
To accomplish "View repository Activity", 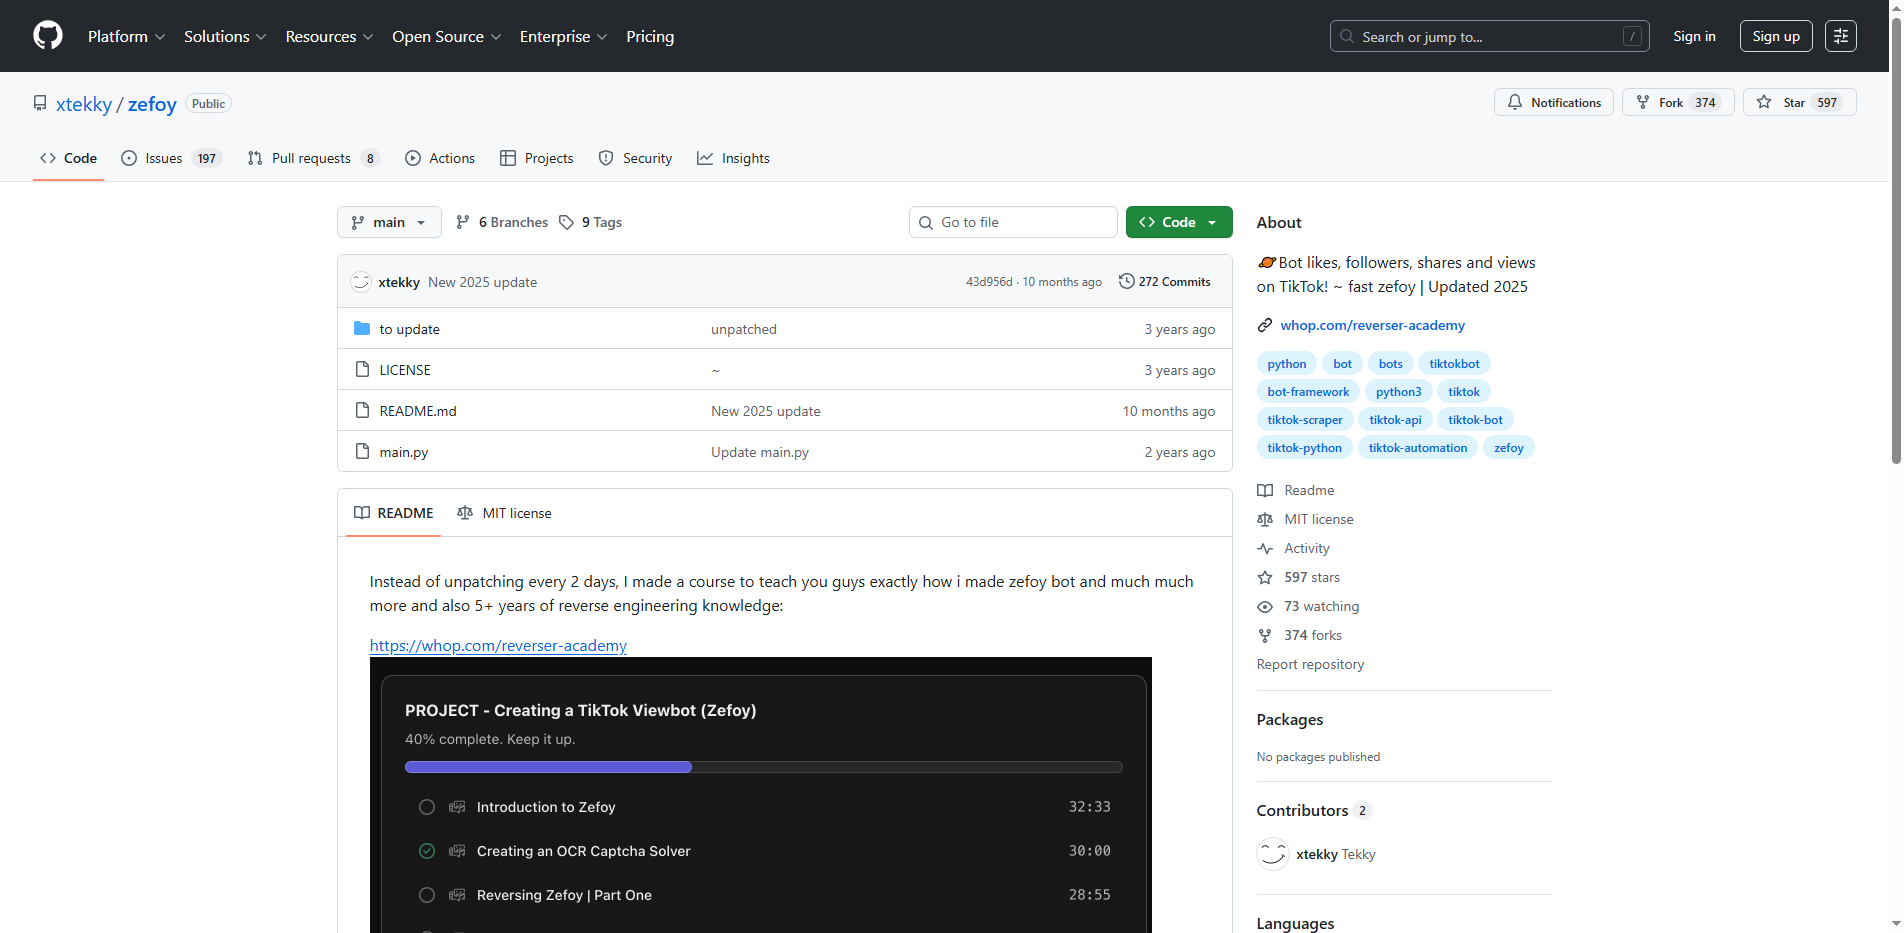I will click(1307, 548).
